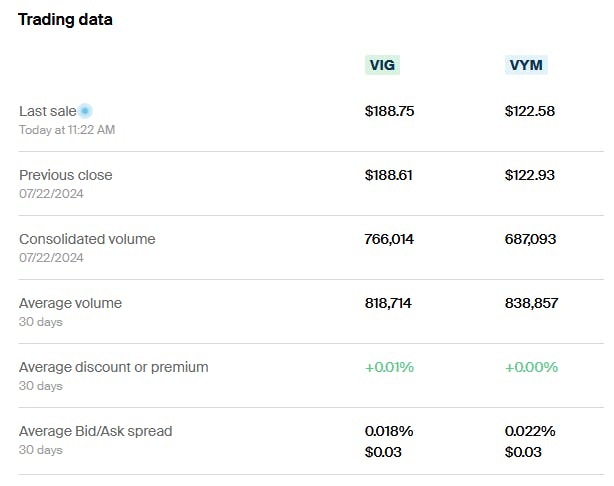Click VYM consolidated volume 687,093
The width and height of the screenshot is (614, 486).
click(x=531, y=239)
